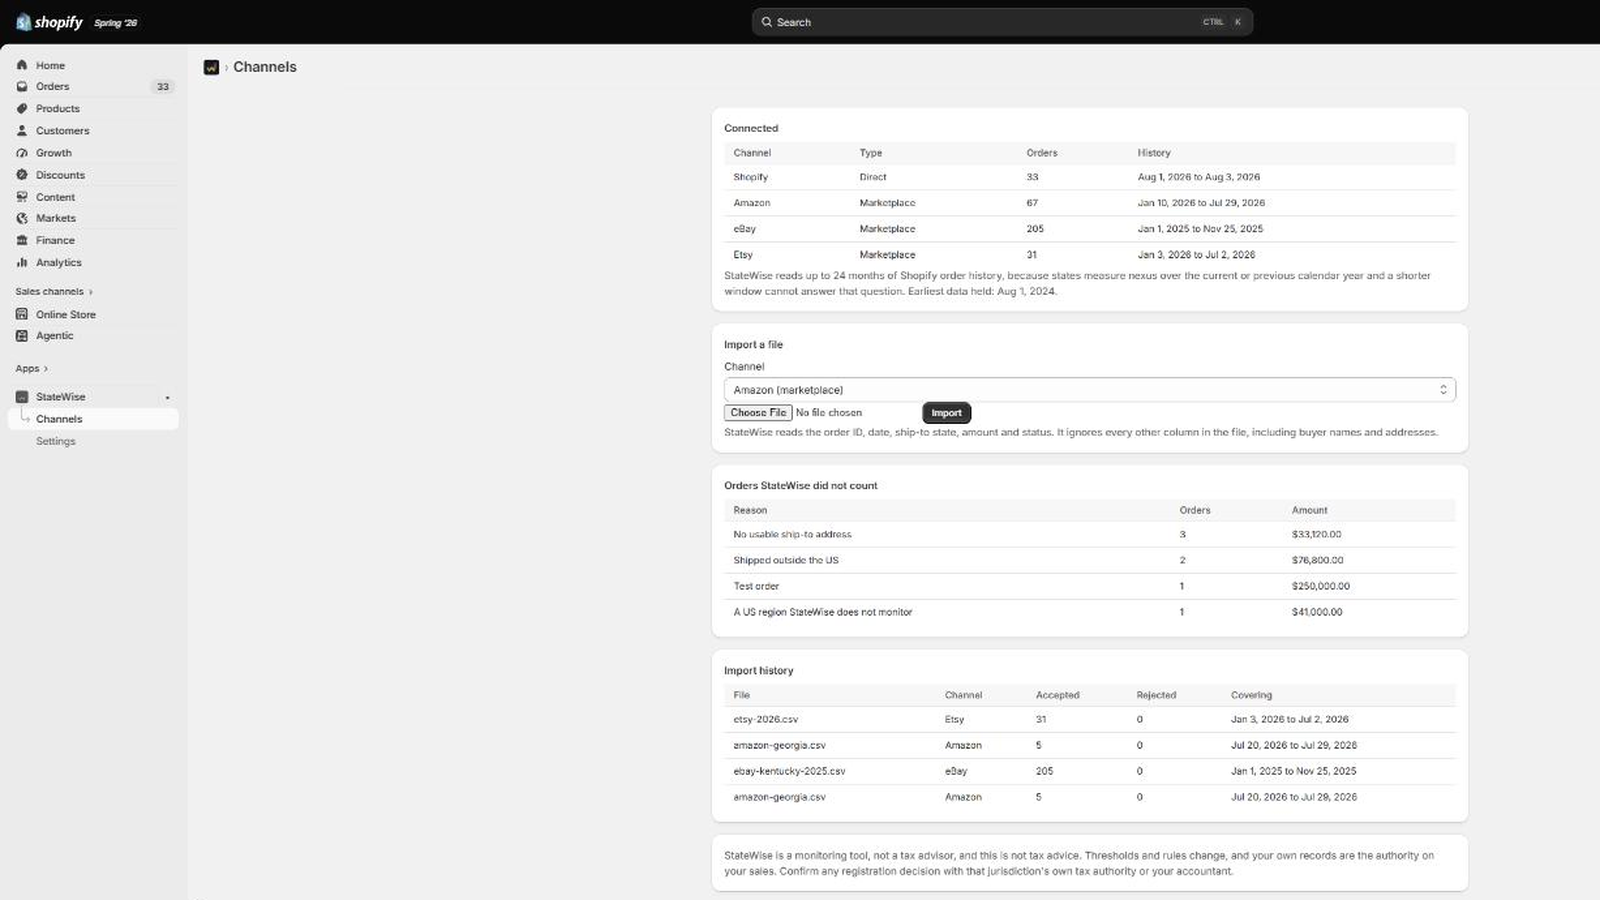Click the Import button
1600x900 pixels.
946,413
